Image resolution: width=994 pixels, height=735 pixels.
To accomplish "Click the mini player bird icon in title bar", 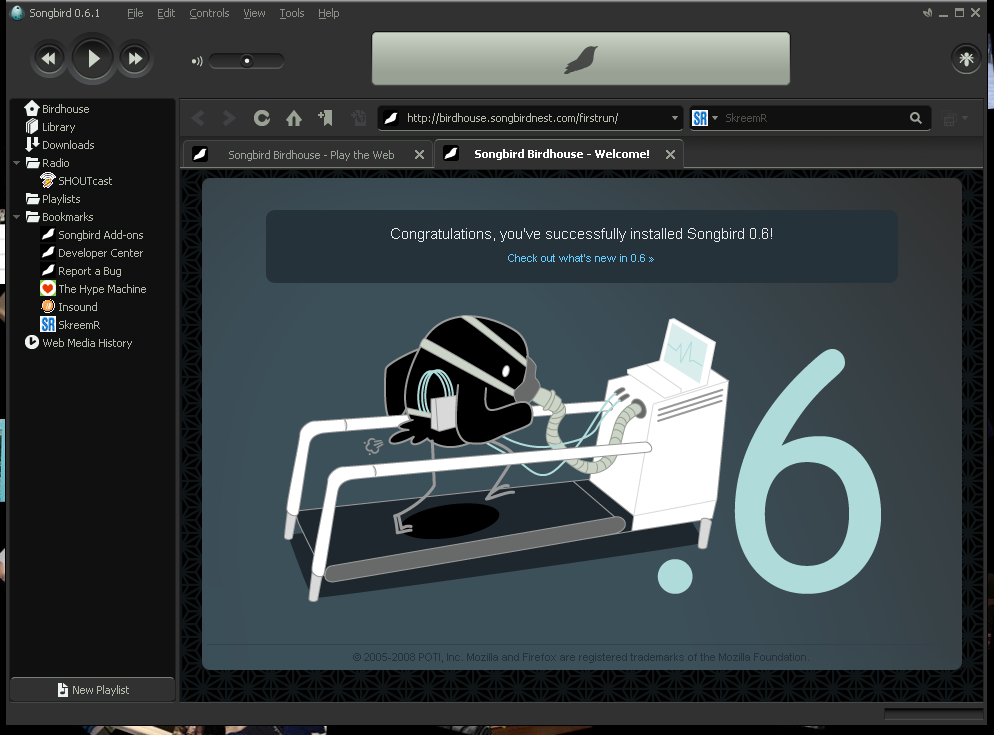I will tap(927, 13).
